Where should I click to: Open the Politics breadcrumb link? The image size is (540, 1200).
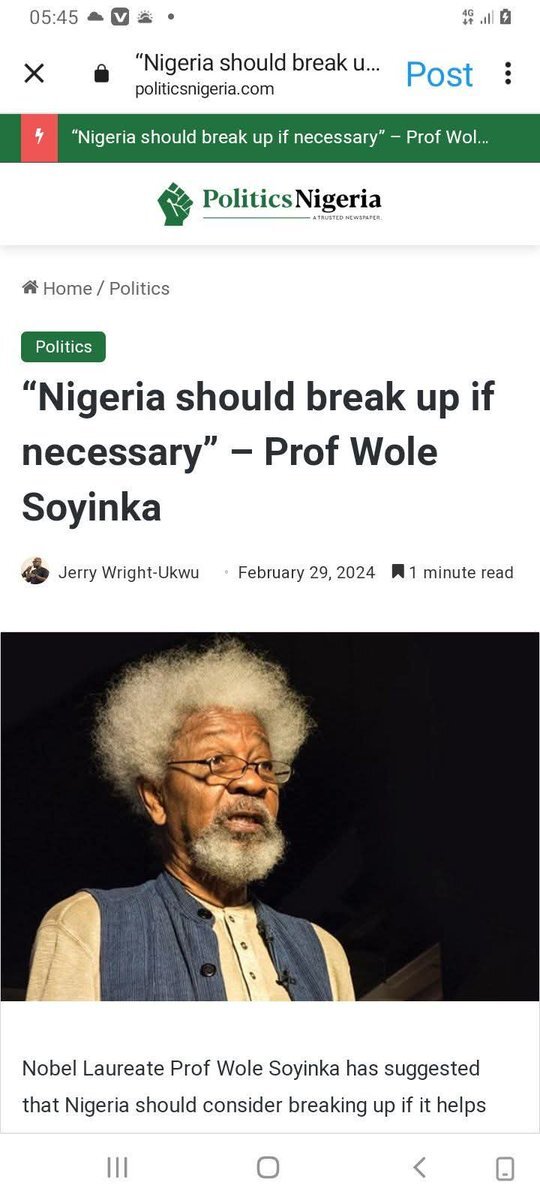click(x=139, y=288)
